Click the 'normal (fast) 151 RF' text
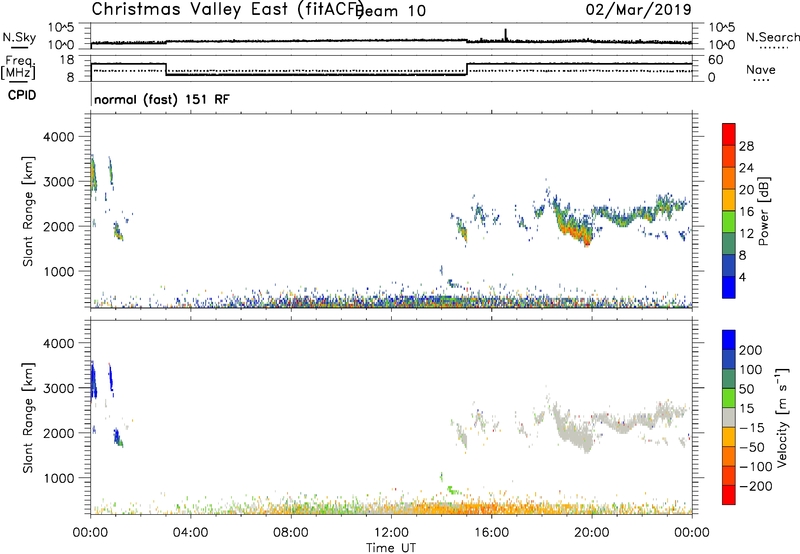Viewport: 800px width, 554px height. [x=162, y=99]
